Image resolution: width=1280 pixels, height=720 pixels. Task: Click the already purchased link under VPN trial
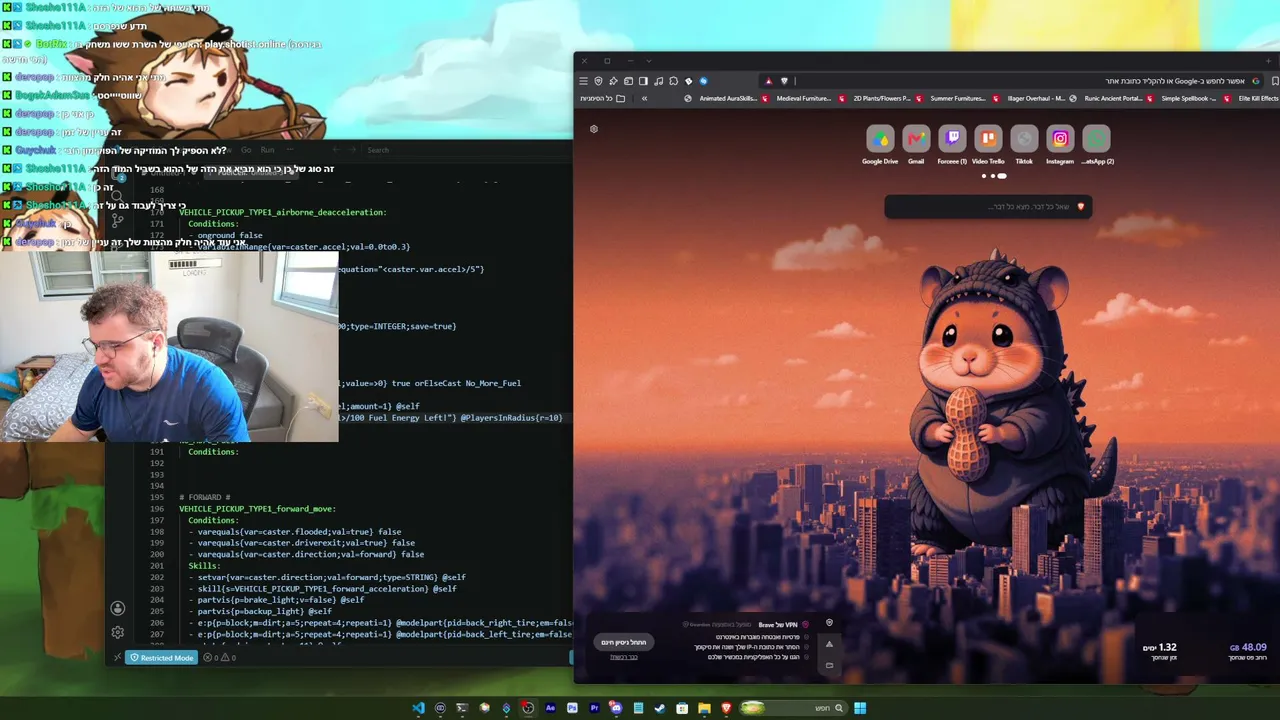click(x=624, y=657)
